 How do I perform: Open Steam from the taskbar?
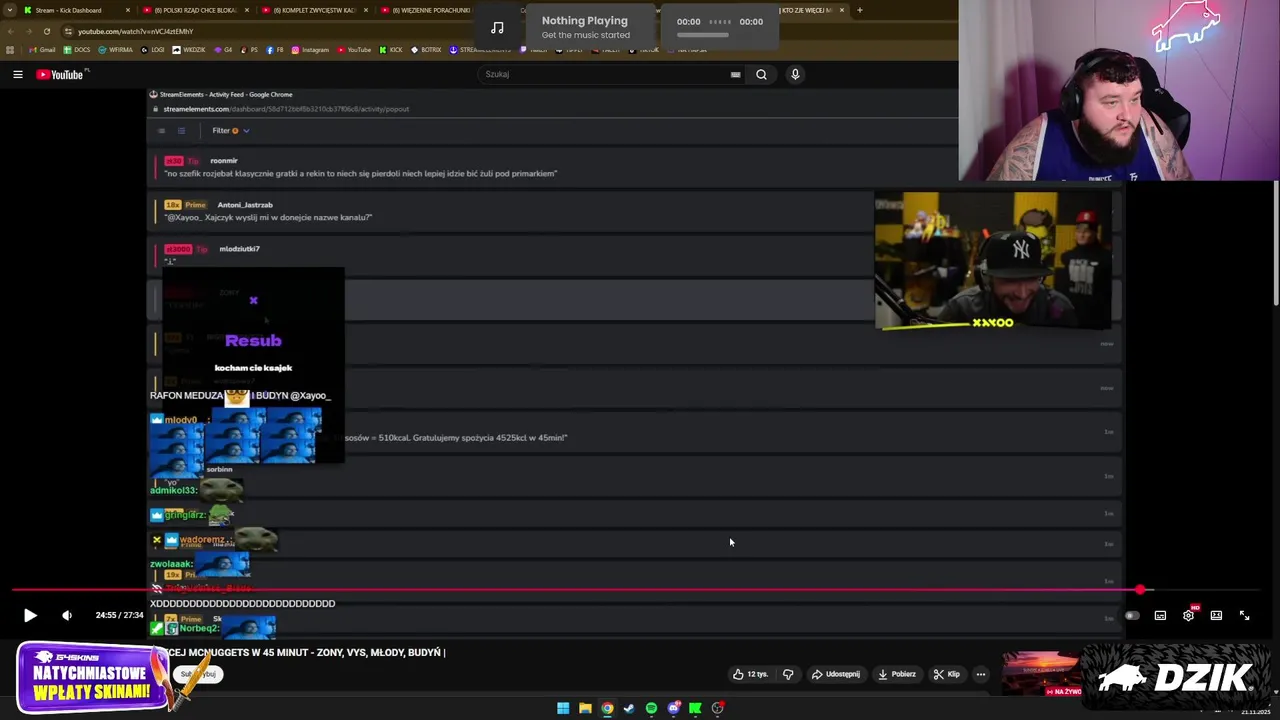coord(629,708)
